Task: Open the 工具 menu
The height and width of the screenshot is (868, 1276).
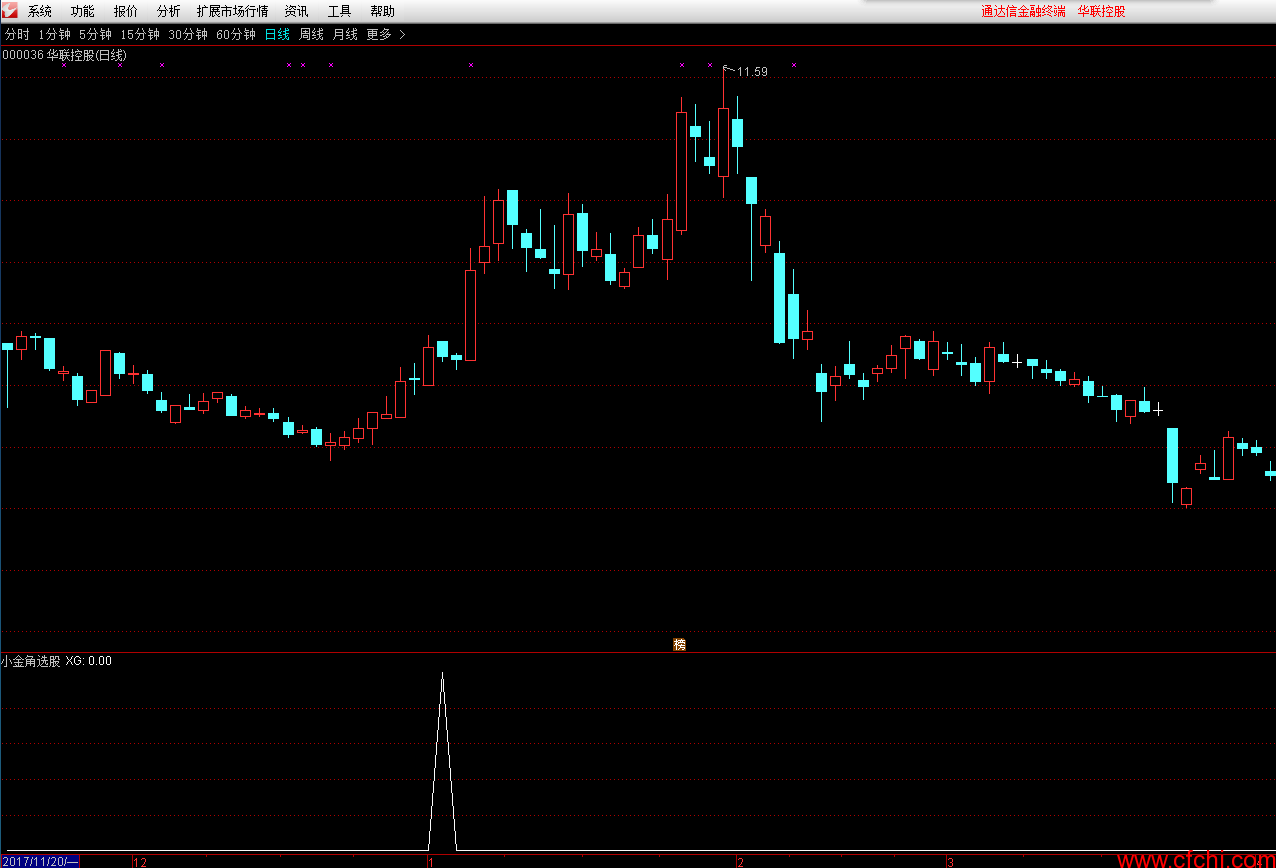Action: (339, 12)
